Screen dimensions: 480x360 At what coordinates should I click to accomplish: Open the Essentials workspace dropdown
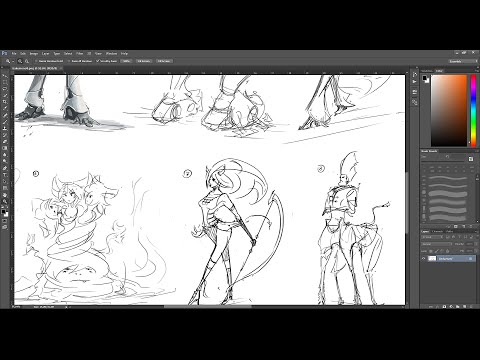(x=463, y=61)
